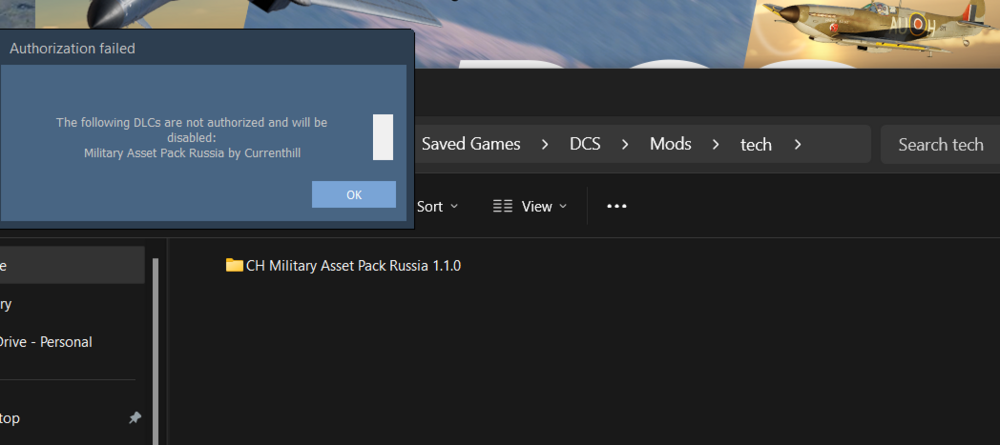Open the View dropdown menu
The width and height of the screenshot is (1000, 445).
coord(530,207)
